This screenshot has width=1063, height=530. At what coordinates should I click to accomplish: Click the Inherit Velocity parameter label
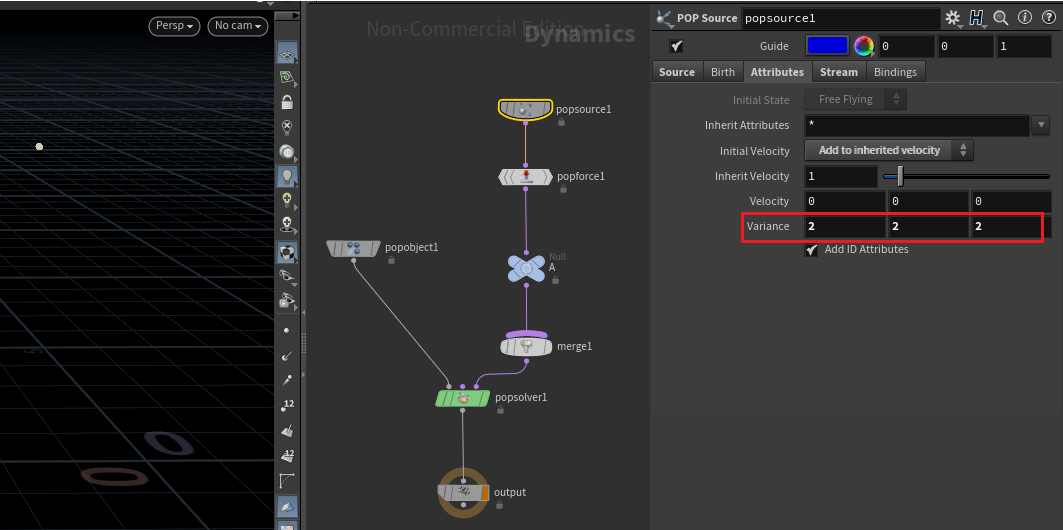point(752,176)
